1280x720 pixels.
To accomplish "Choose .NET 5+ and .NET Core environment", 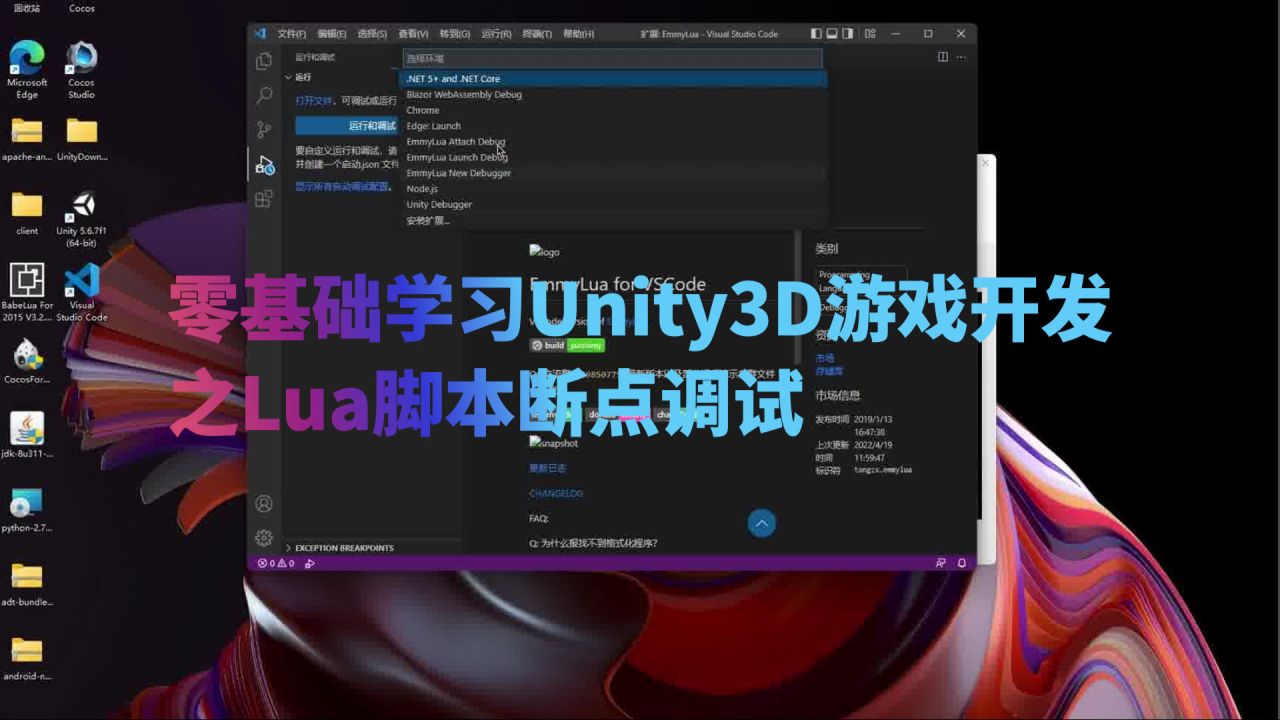I will pyautogui.click(x=613, y=78).
